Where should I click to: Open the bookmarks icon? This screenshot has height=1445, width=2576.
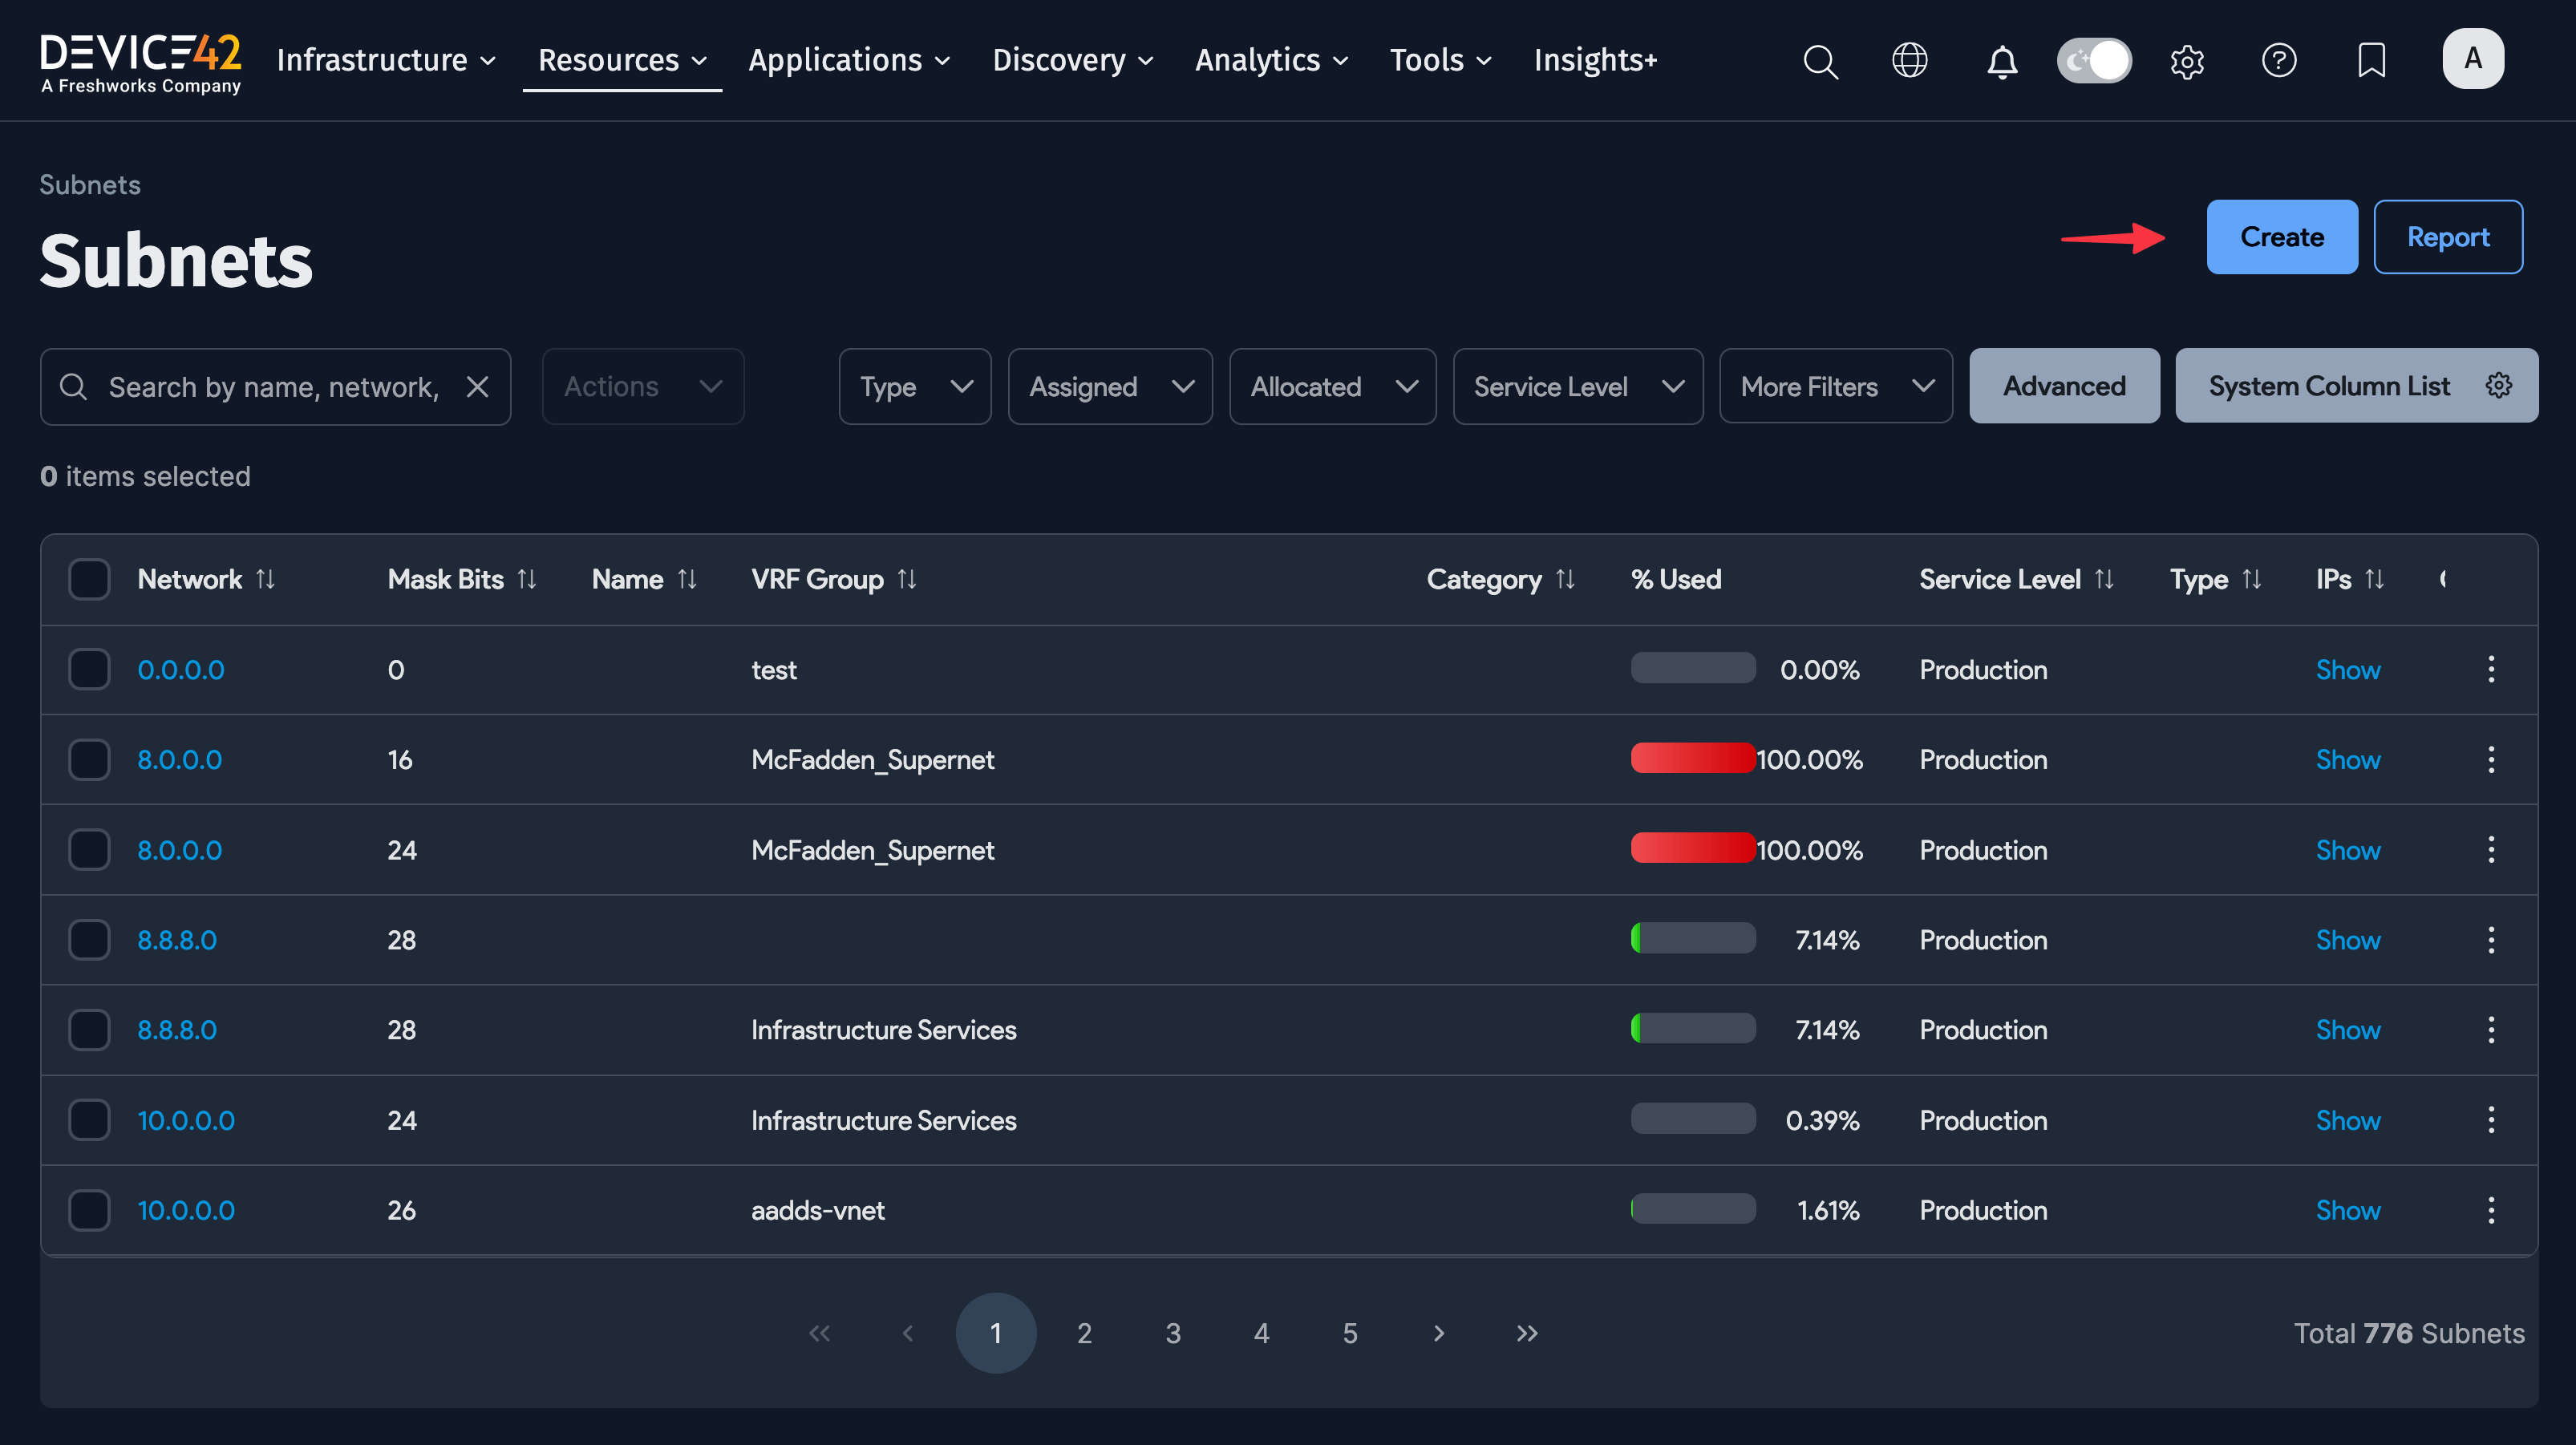pos(2371,61)
